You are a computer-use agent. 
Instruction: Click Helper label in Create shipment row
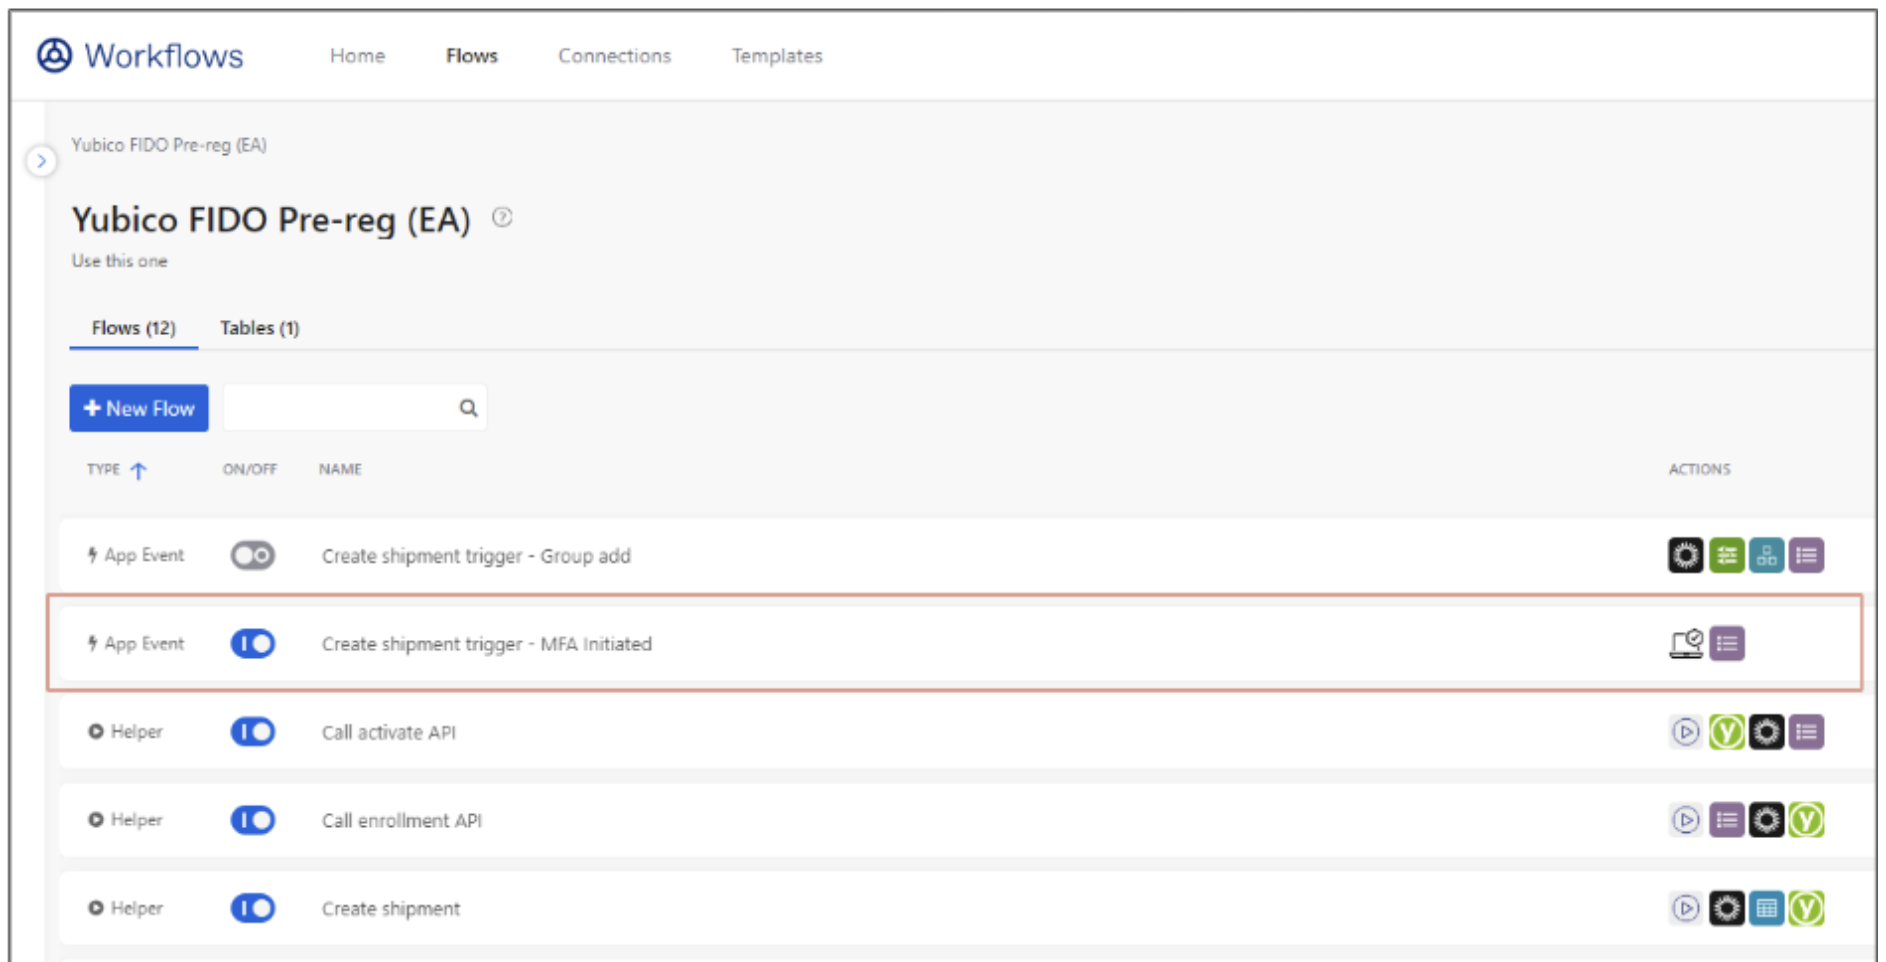pos(136,908)
